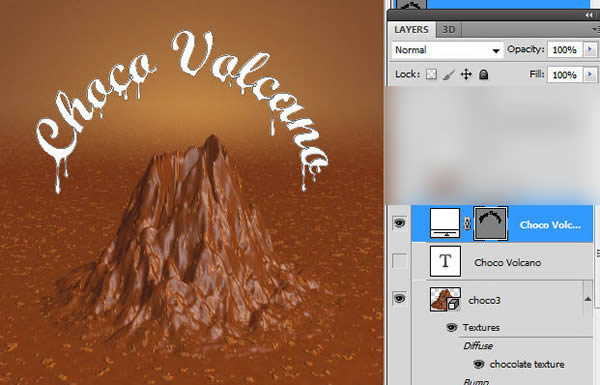Hide the choco3 layer
Viewport: 600px width, 385px height.
(x=399, y=298)
